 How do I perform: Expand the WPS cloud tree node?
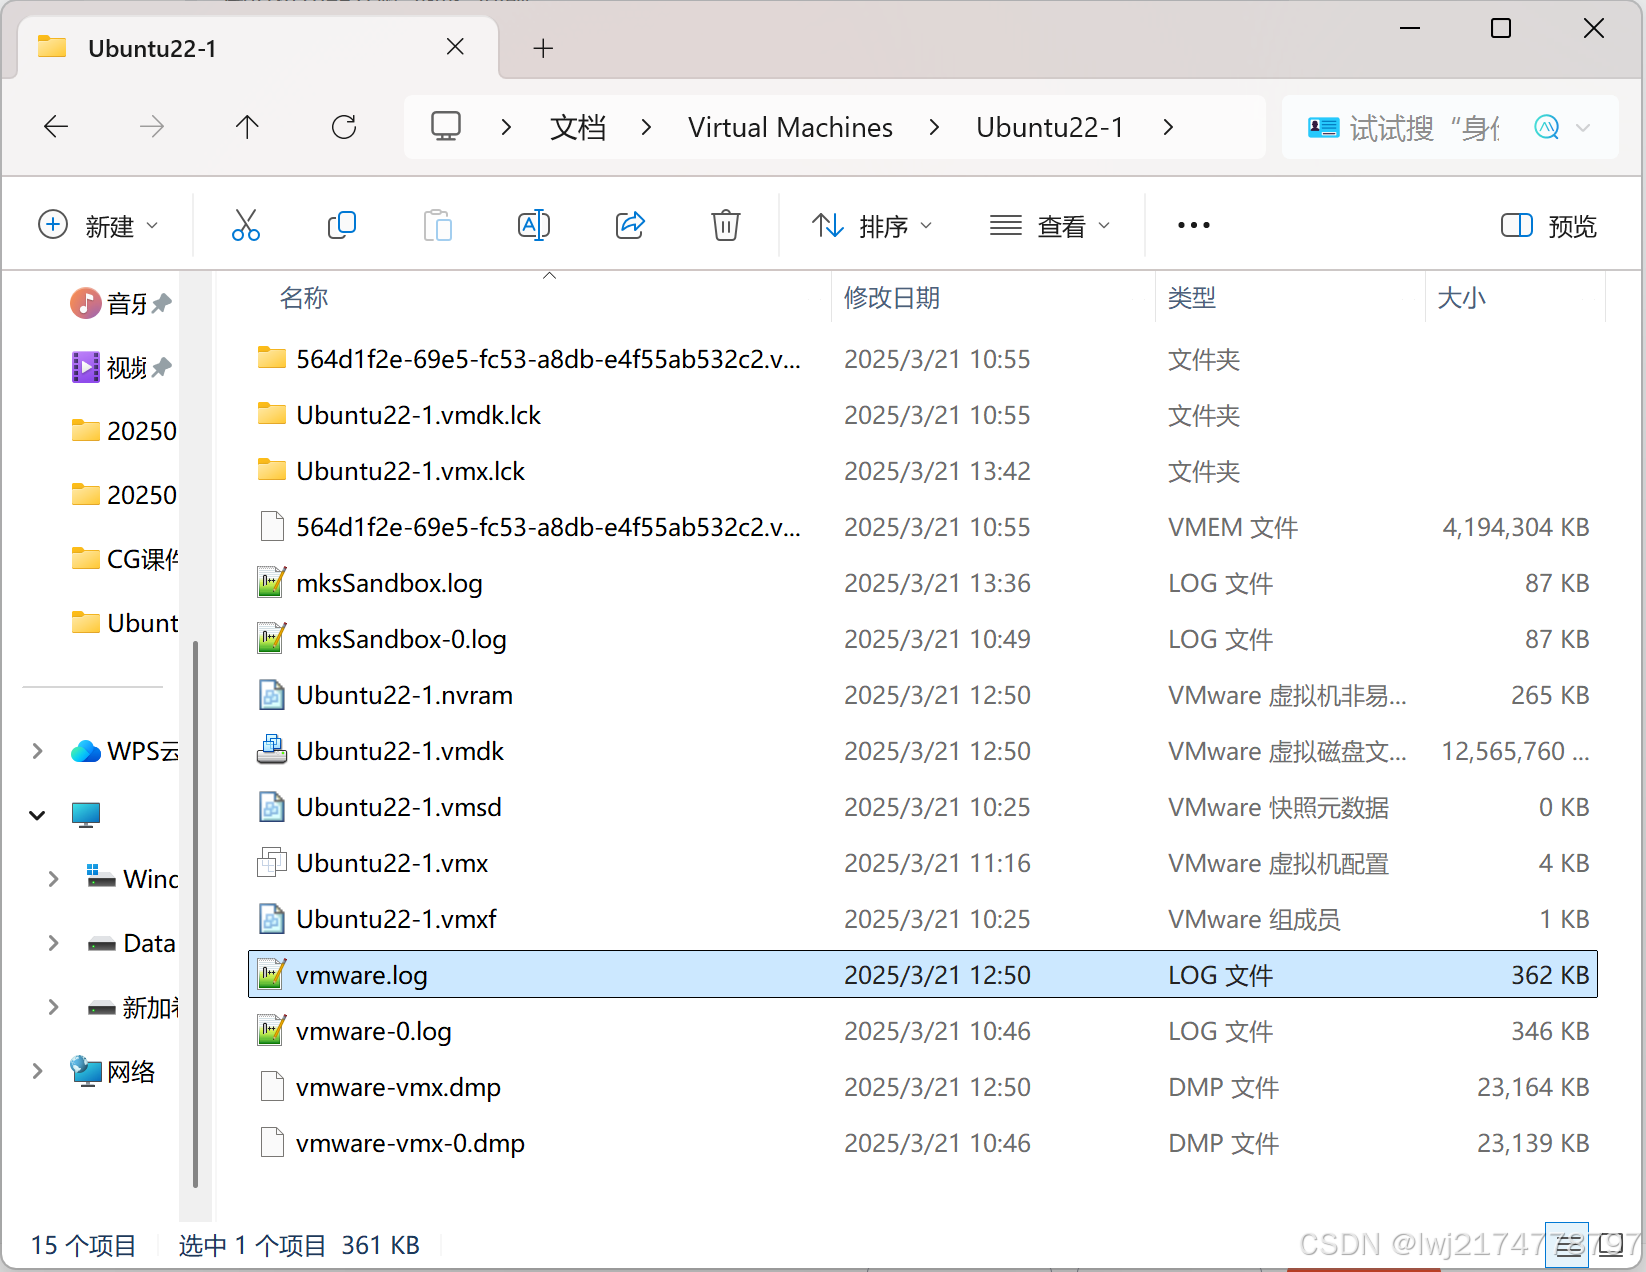37,751
